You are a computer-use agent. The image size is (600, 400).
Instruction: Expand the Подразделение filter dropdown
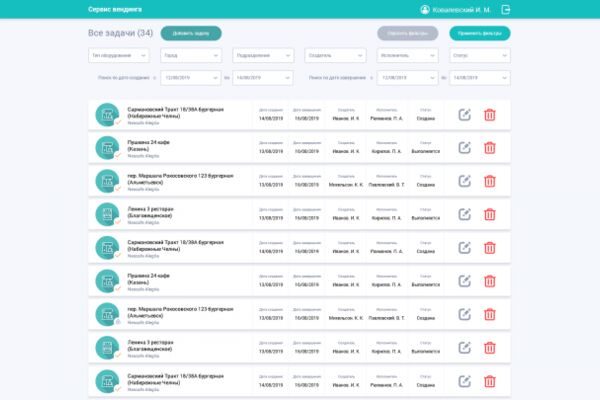point(263,56)
